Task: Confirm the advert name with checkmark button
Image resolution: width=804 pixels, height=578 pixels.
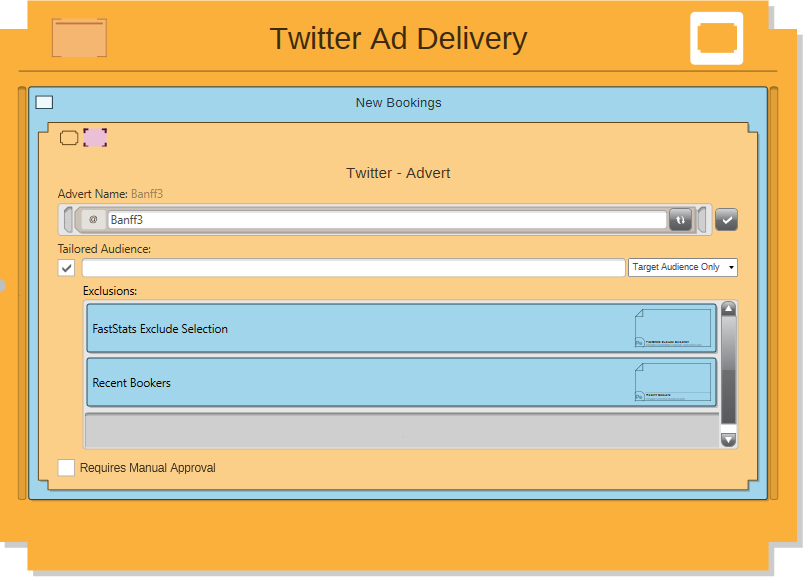Action: click(x=726, y=220)
